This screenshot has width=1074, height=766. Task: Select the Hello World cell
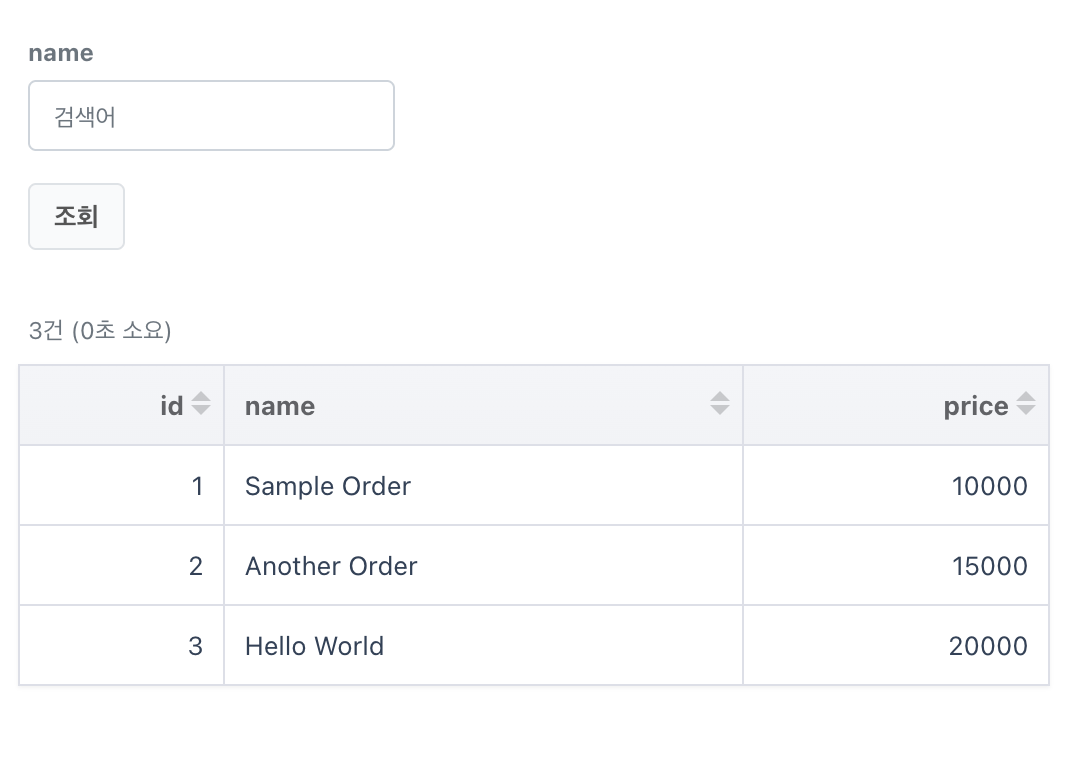(x=314, y=646)
